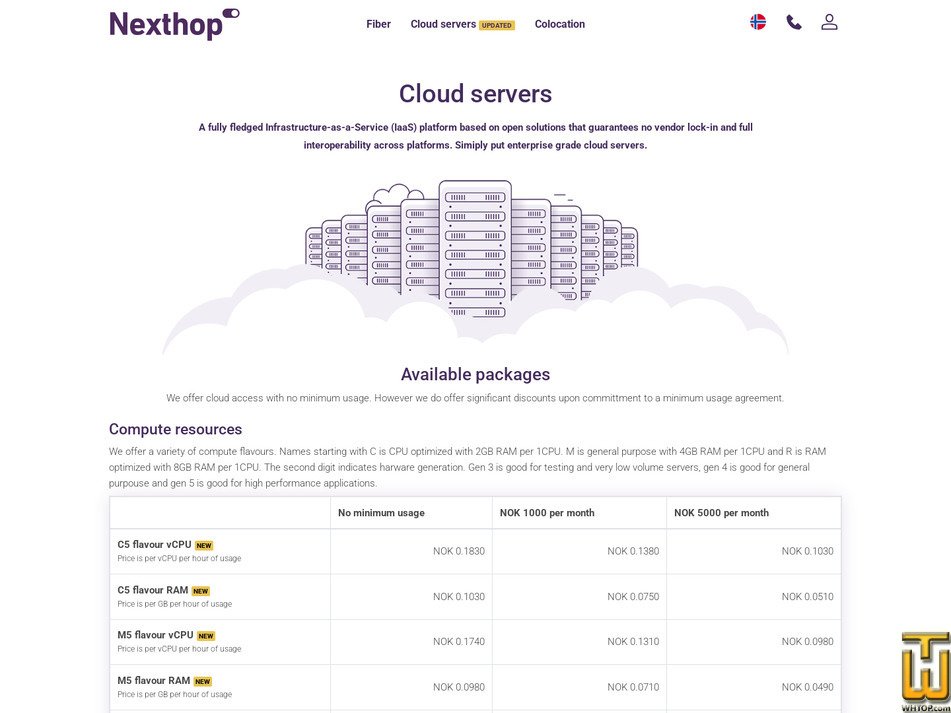Select the No minimum usage column header
Screen dimensions: 951x713
pos(411,513)
